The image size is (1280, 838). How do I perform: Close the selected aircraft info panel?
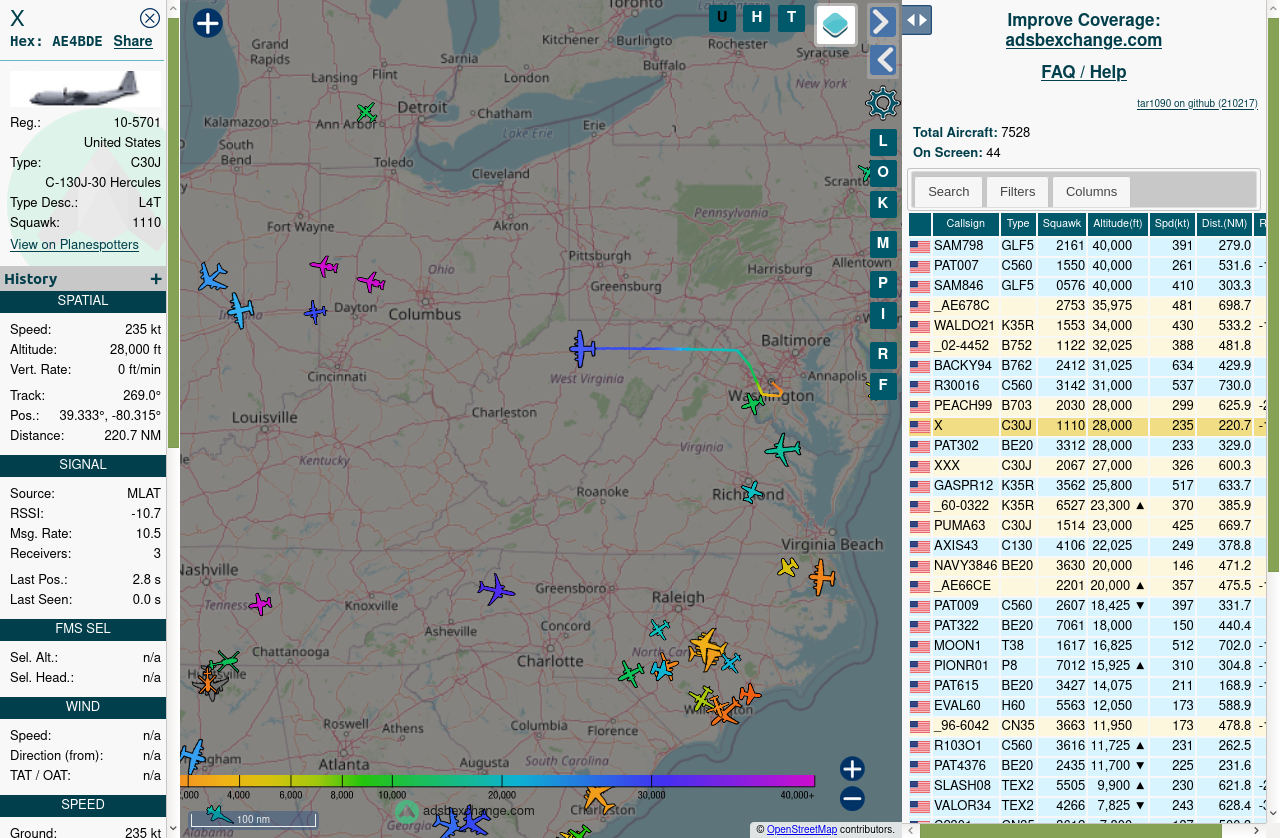coord(150,18)
